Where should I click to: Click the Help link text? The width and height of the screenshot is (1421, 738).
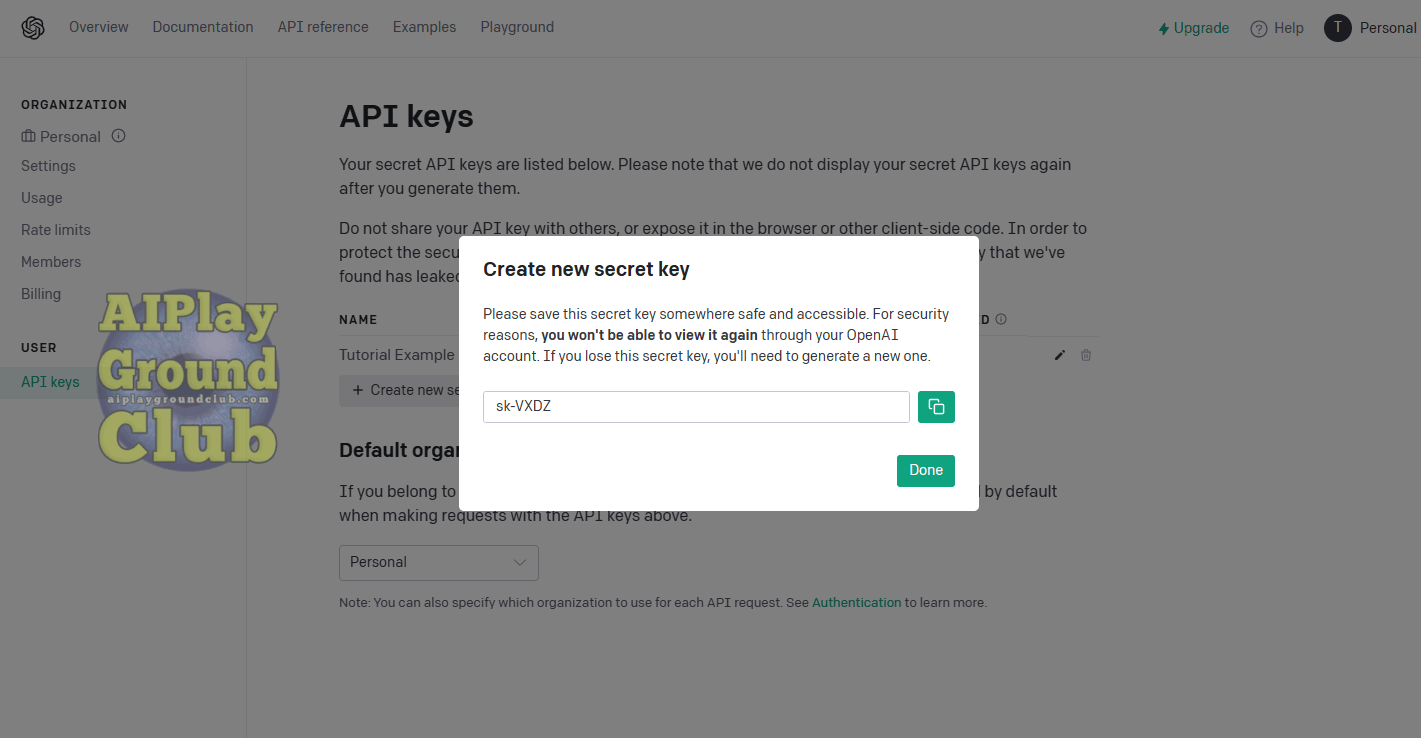1289,28
